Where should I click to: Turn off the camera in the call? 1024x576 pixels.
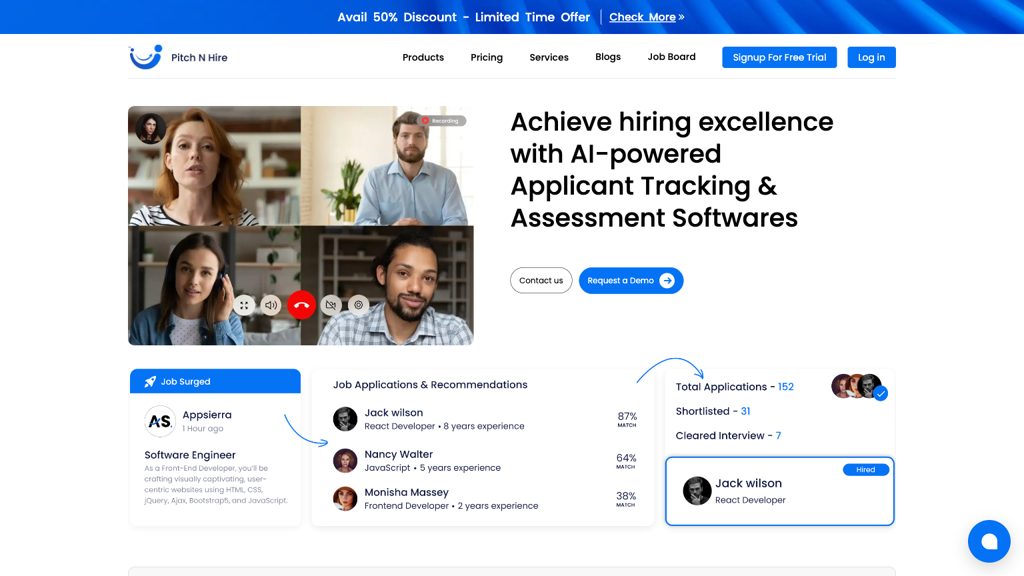click(x=330, y=305)
